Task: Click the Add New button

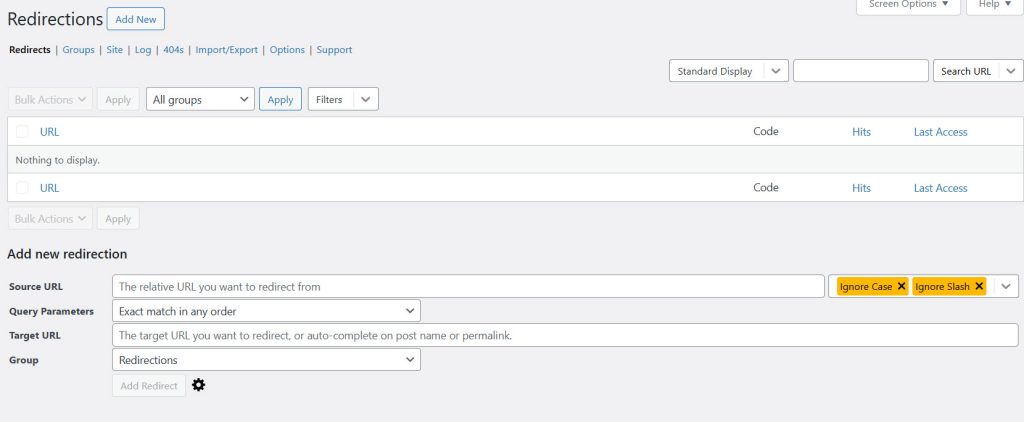Action: pos(136,19)
